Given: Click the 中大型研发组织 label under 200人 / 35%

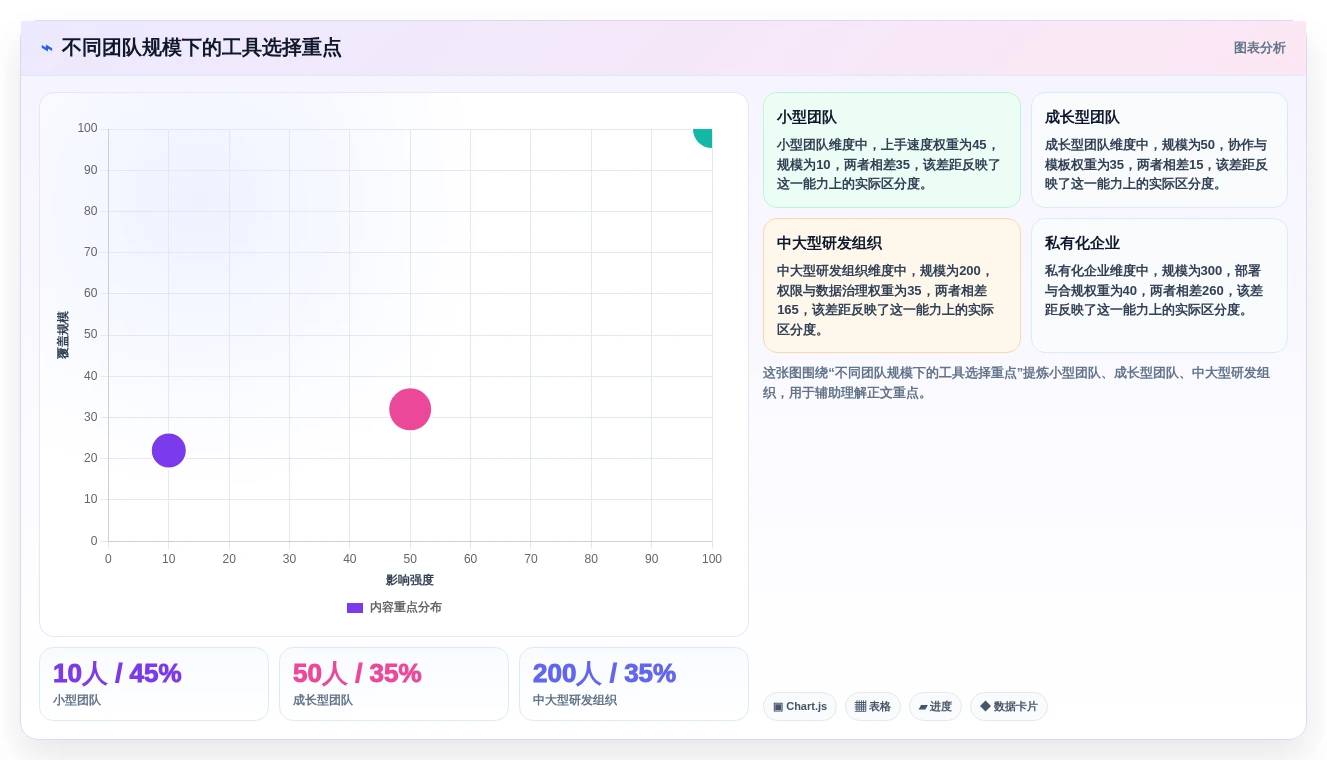Looking at the screenshot, I should click(x=575, y=701).
